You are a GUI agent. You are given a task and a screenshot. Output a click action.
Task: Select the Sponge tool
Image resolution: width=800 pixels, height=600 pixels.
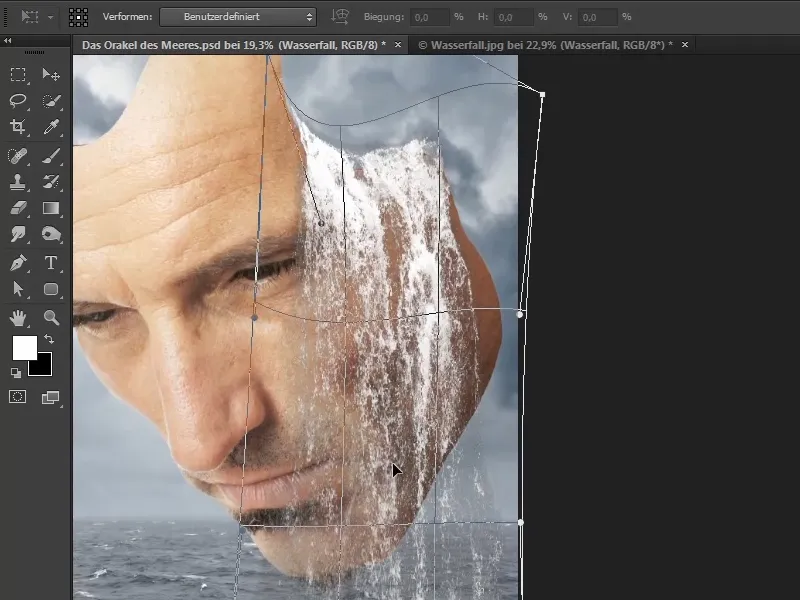51,234
